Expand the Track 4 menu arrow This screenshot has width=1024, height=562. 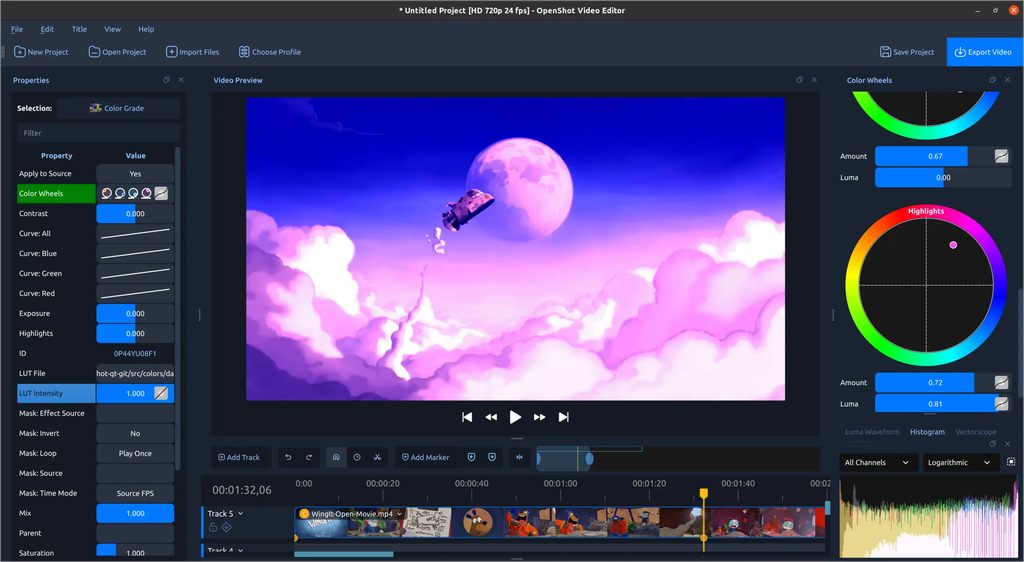(x=240, y=551)
